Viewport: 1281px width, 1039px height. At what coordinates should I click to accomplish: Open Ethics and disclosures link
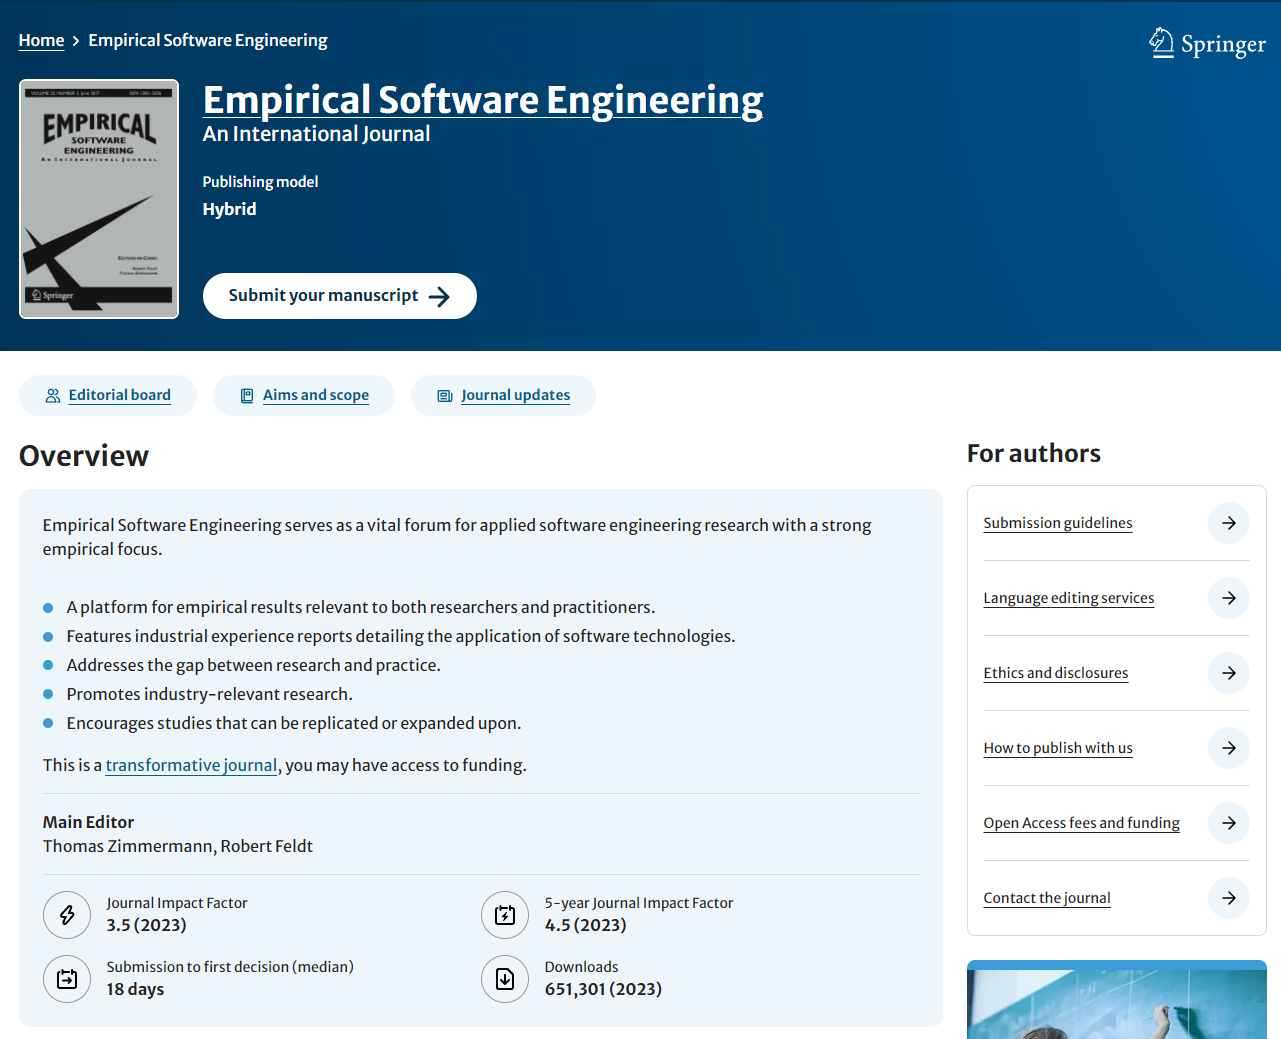(x=1055, y=673)
